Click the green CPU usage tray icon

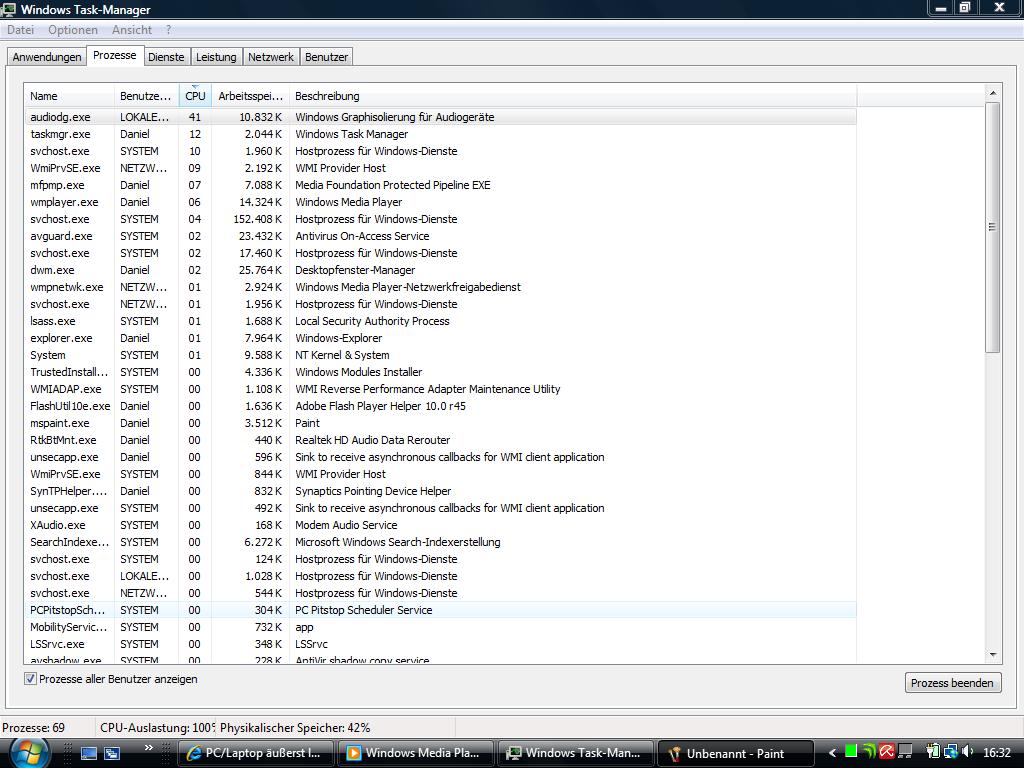(x=851, y=752)
